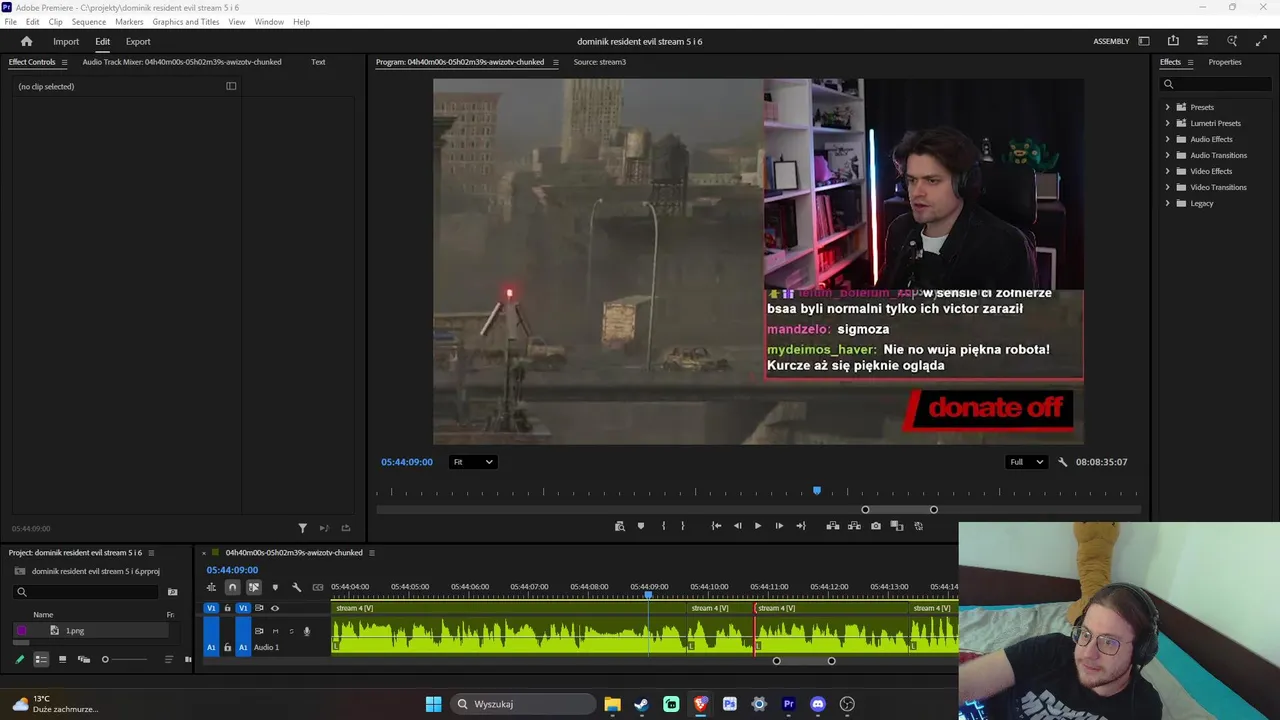Open the Quick Export share icon
Image resolution: width=1280 pixels, height=720 pixels.
[1173, 41]
